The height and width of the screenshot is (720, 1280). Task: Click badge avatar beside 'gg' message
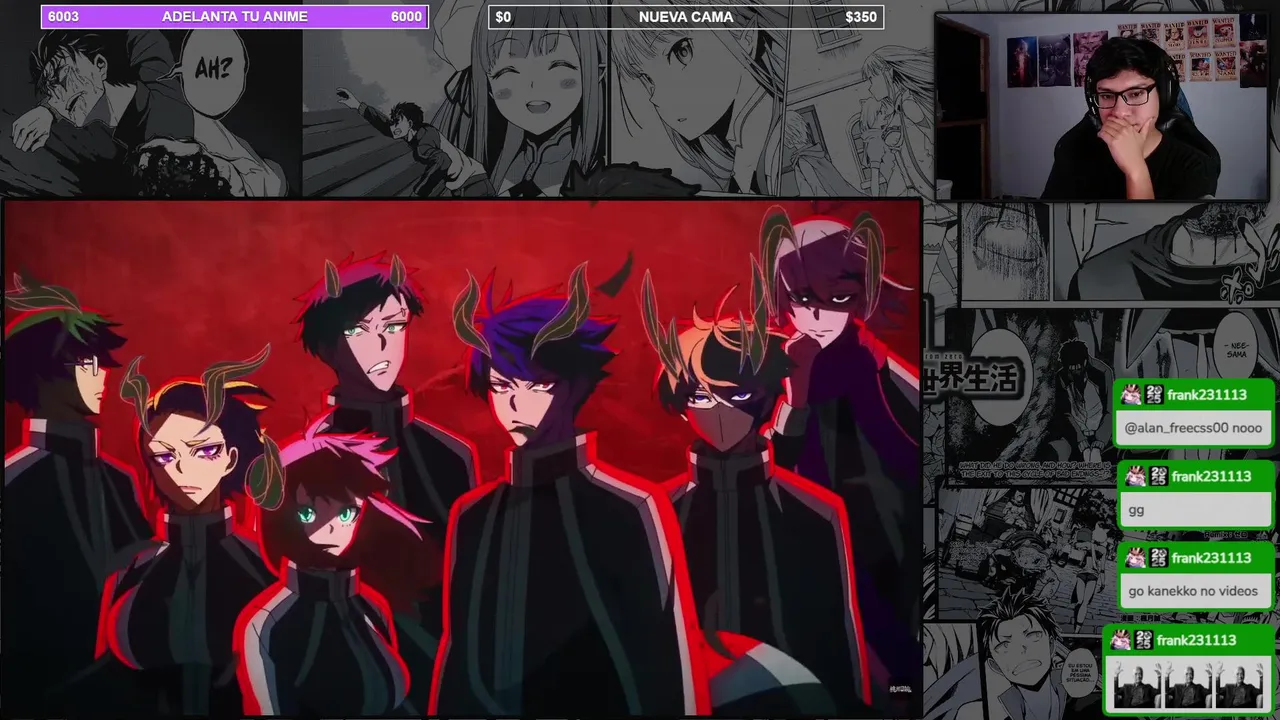(1135, 477)
